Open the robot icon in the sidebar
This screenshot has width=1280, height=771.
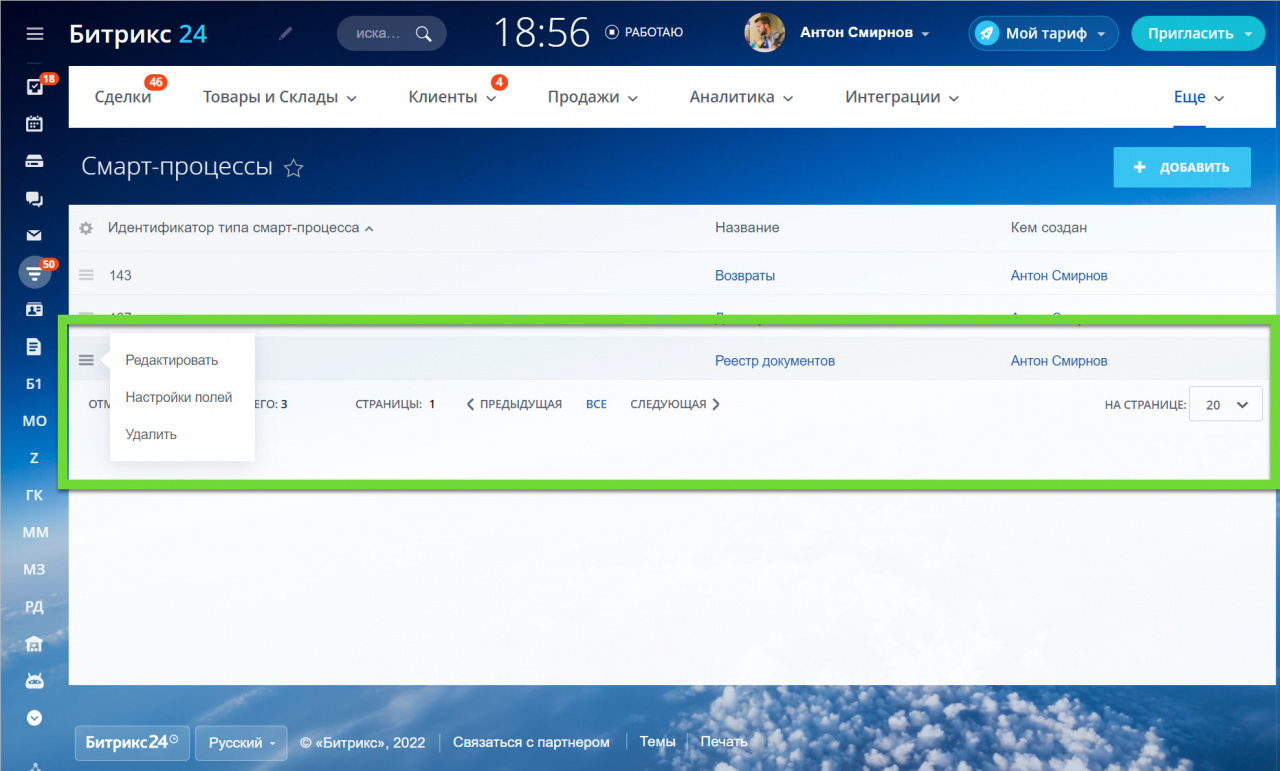click(35, 680)
